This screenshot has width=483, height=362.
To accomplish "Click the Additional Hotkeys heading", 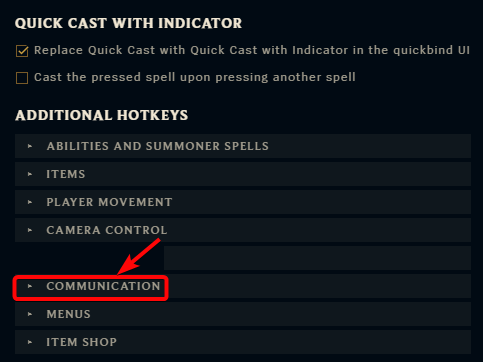I will (102, 115).
